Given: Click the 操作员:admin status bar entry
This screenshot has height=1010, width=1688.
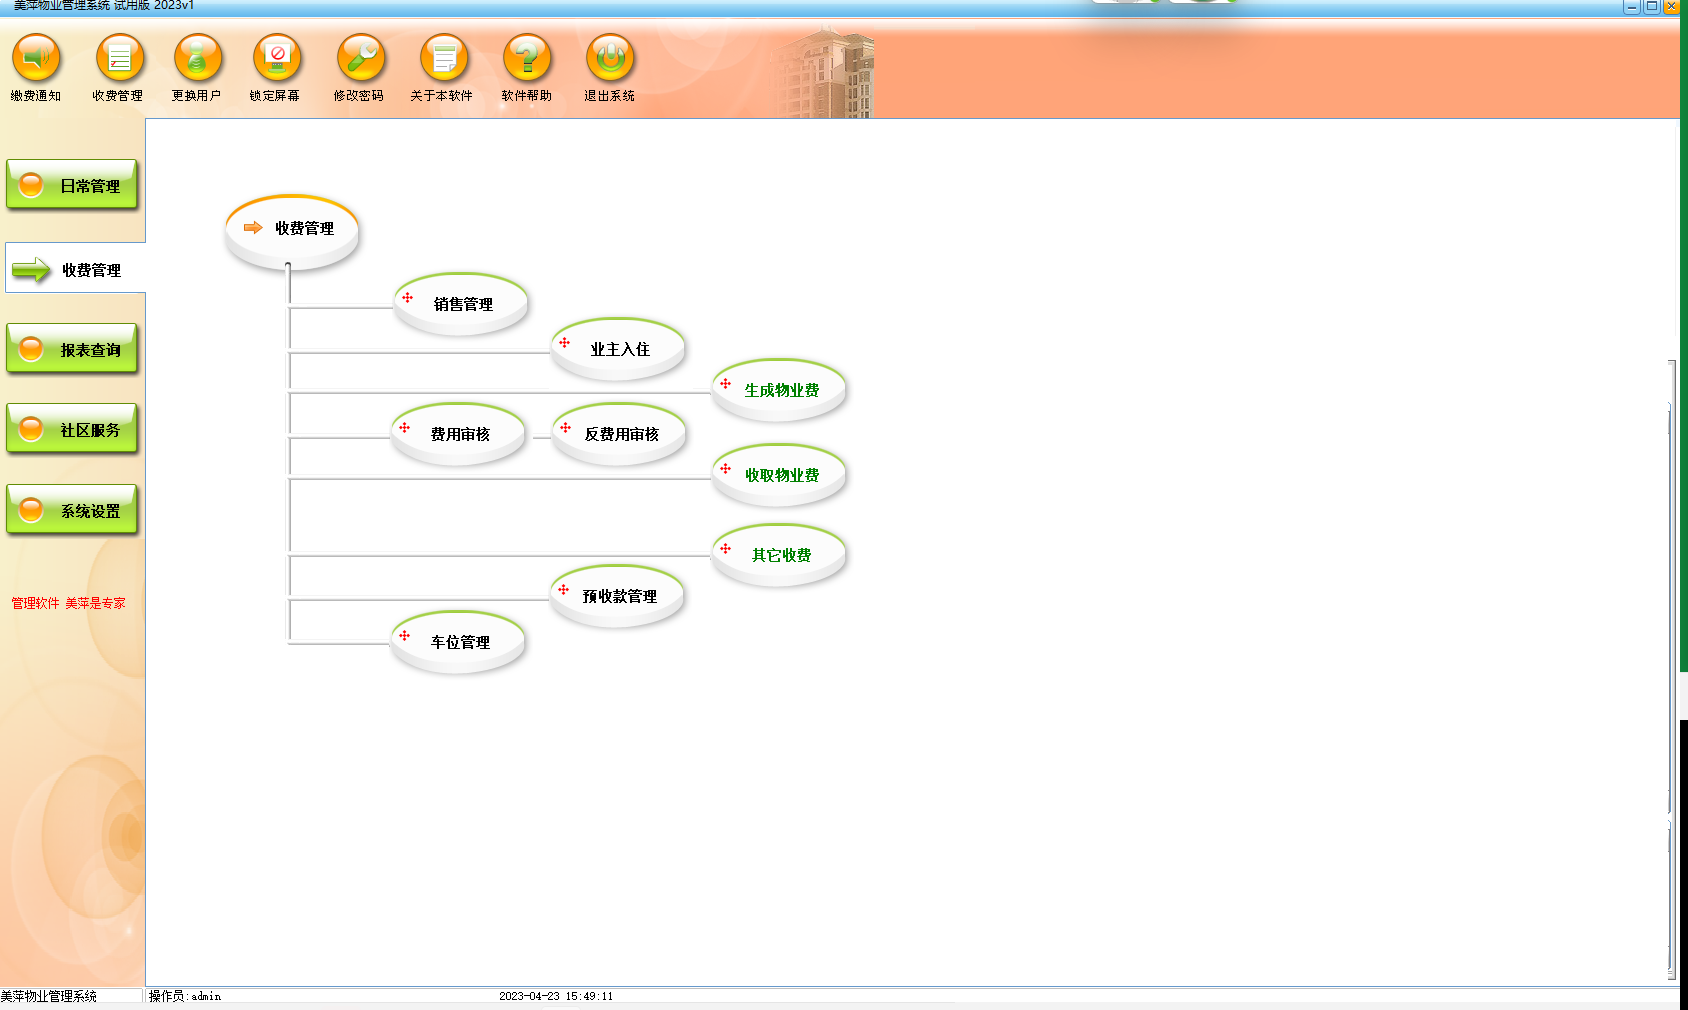Looking at the screenshot, I should tap(185, 996).
